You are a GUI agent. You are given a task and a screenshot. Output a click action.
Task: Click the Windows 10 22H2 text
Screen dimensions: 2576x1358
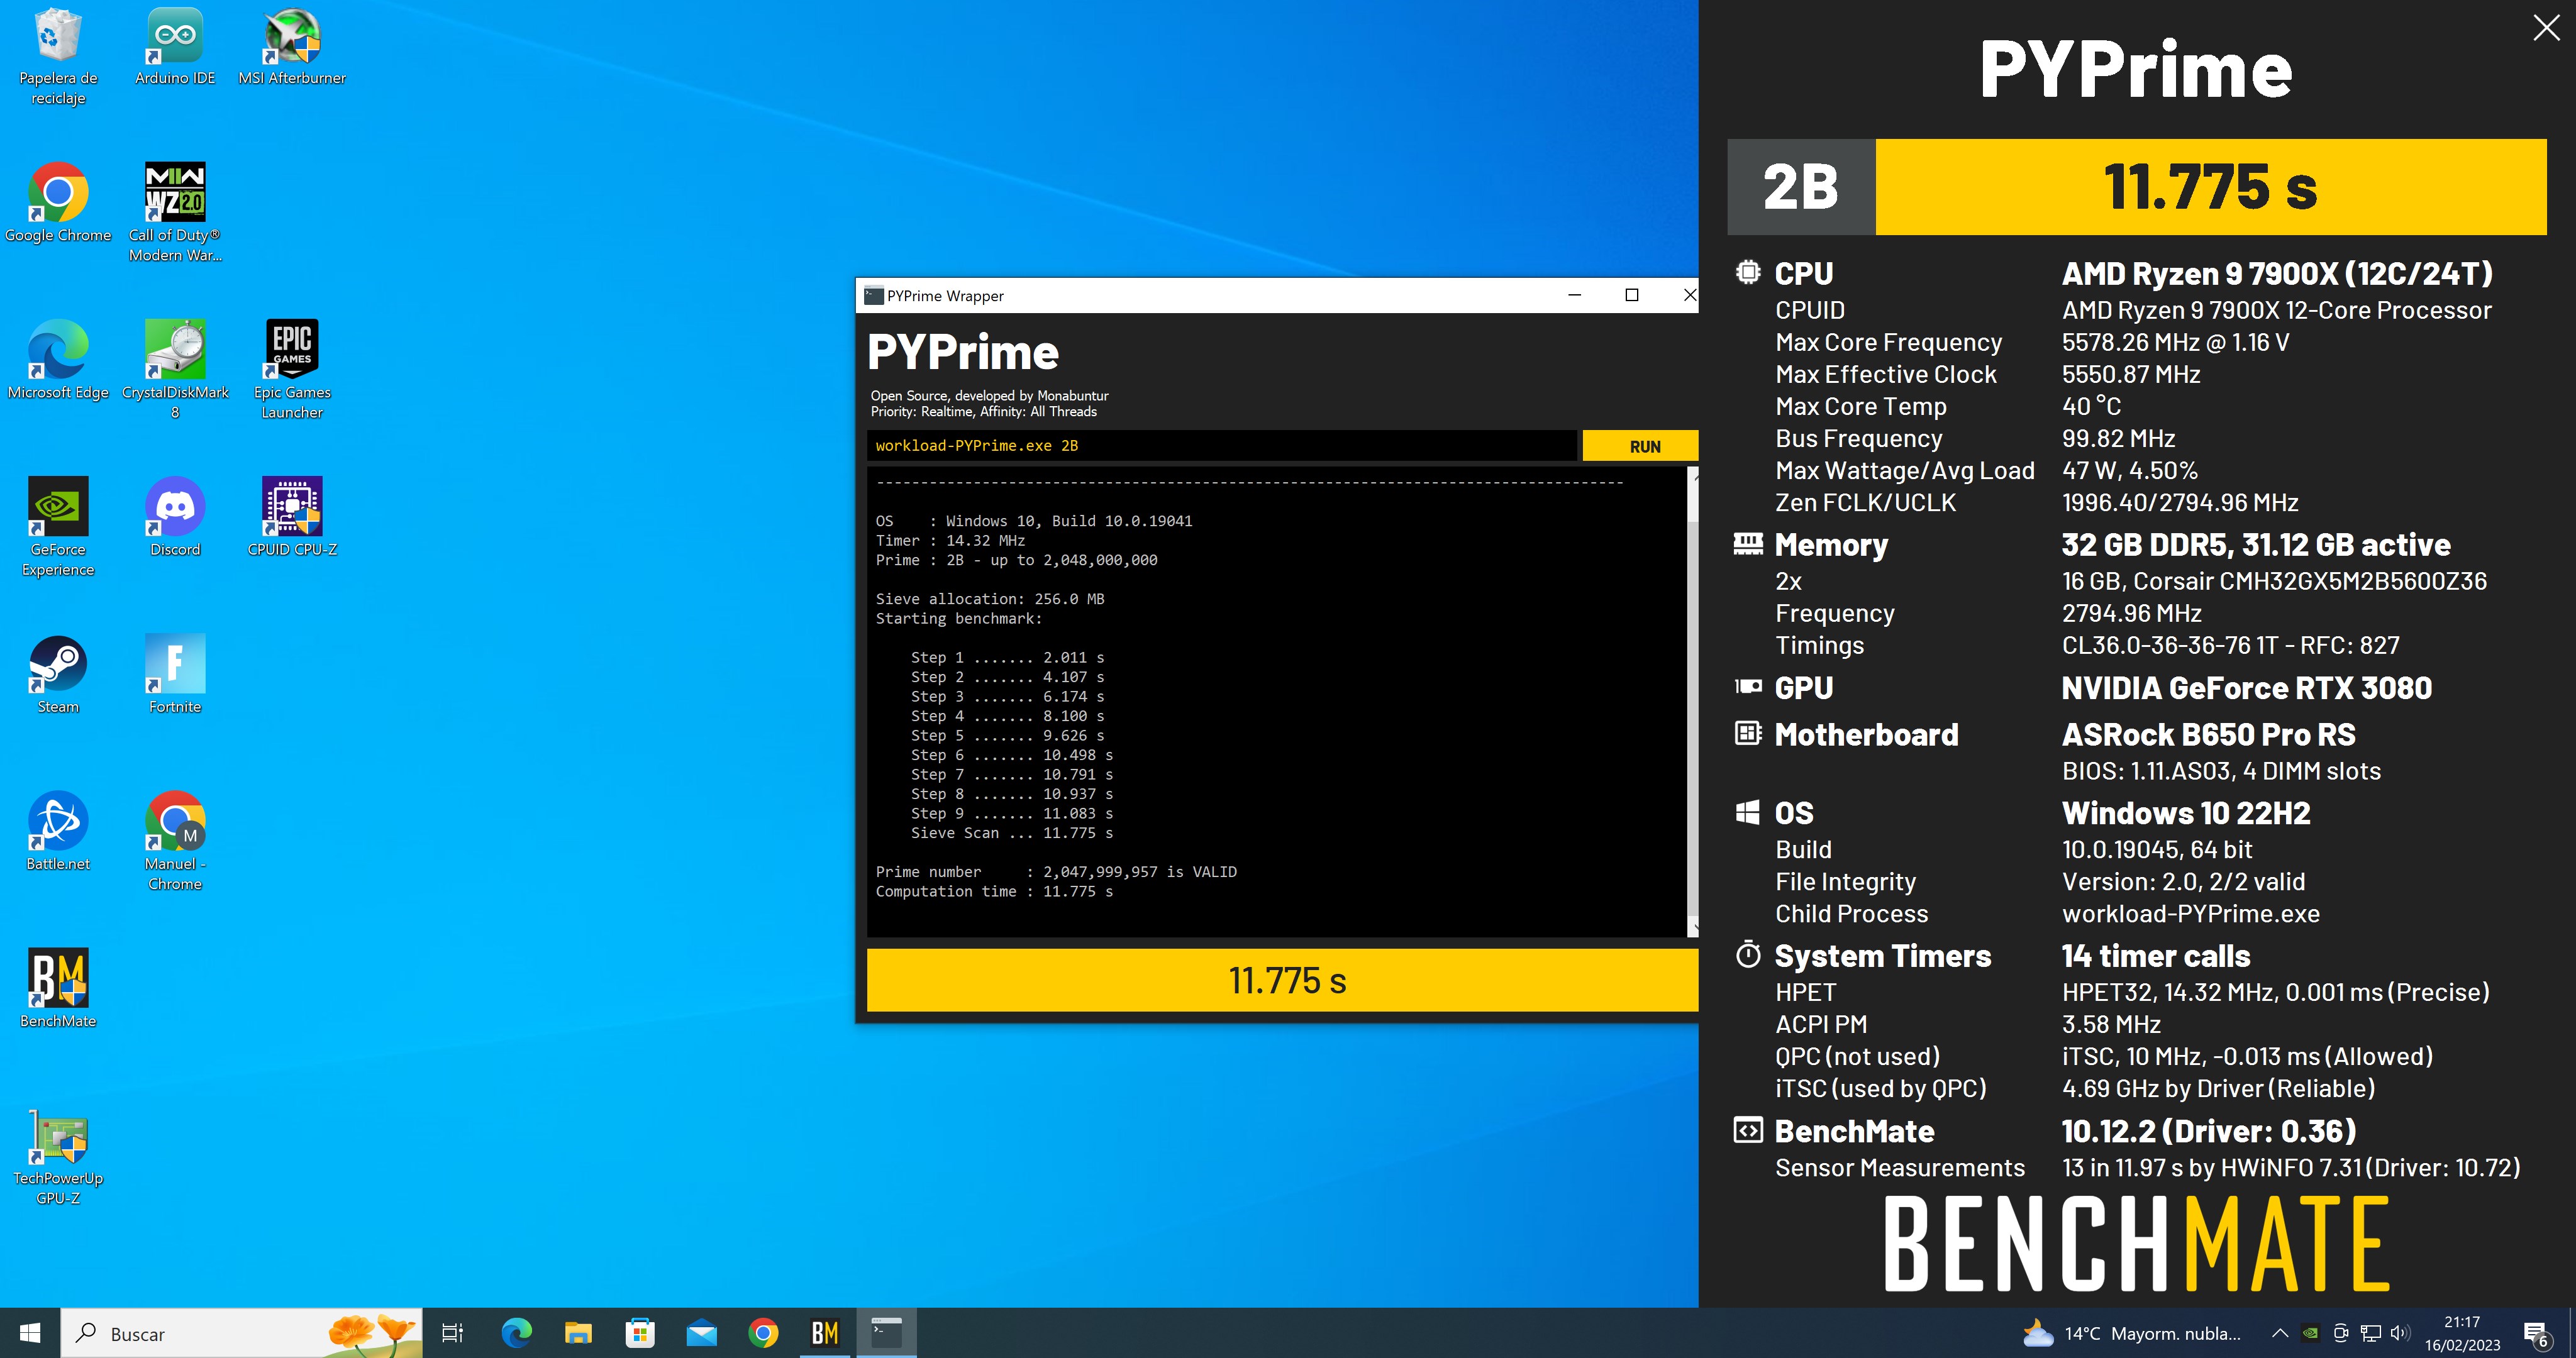pyautogui.click(x=2186, y=813)
